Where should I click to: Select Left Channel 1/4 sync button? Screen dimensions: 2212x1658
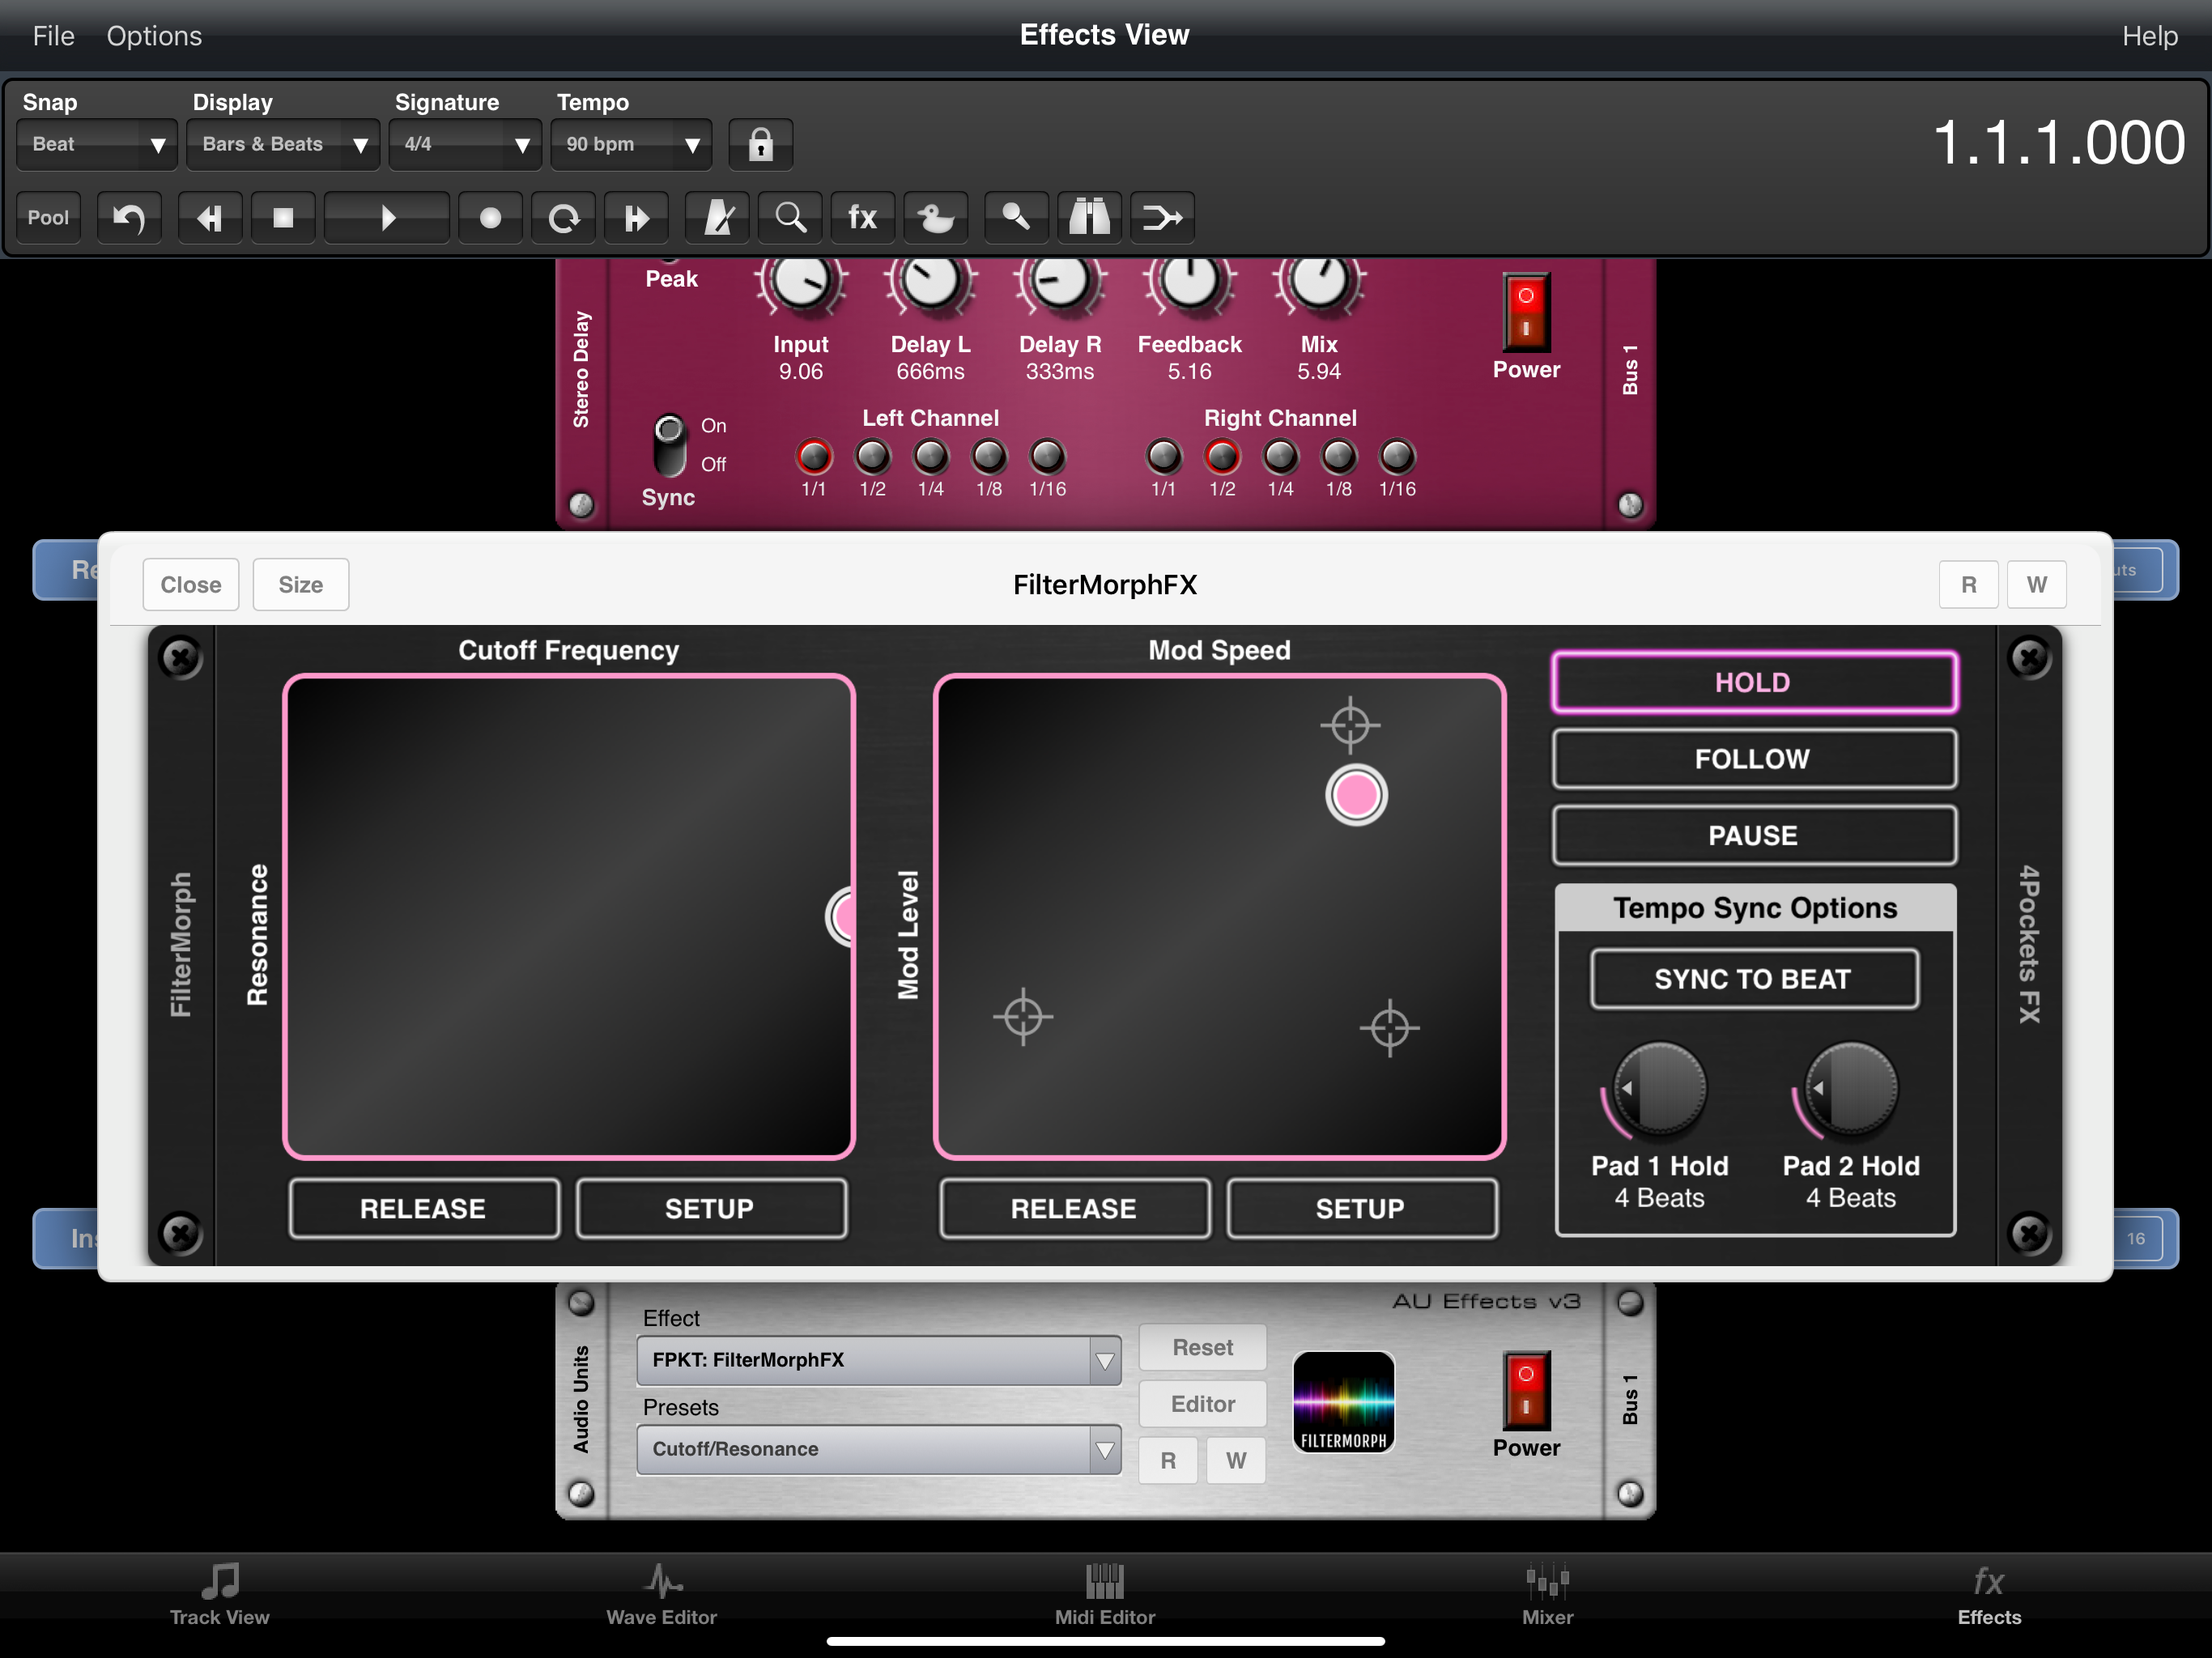[x=931, y=456]
